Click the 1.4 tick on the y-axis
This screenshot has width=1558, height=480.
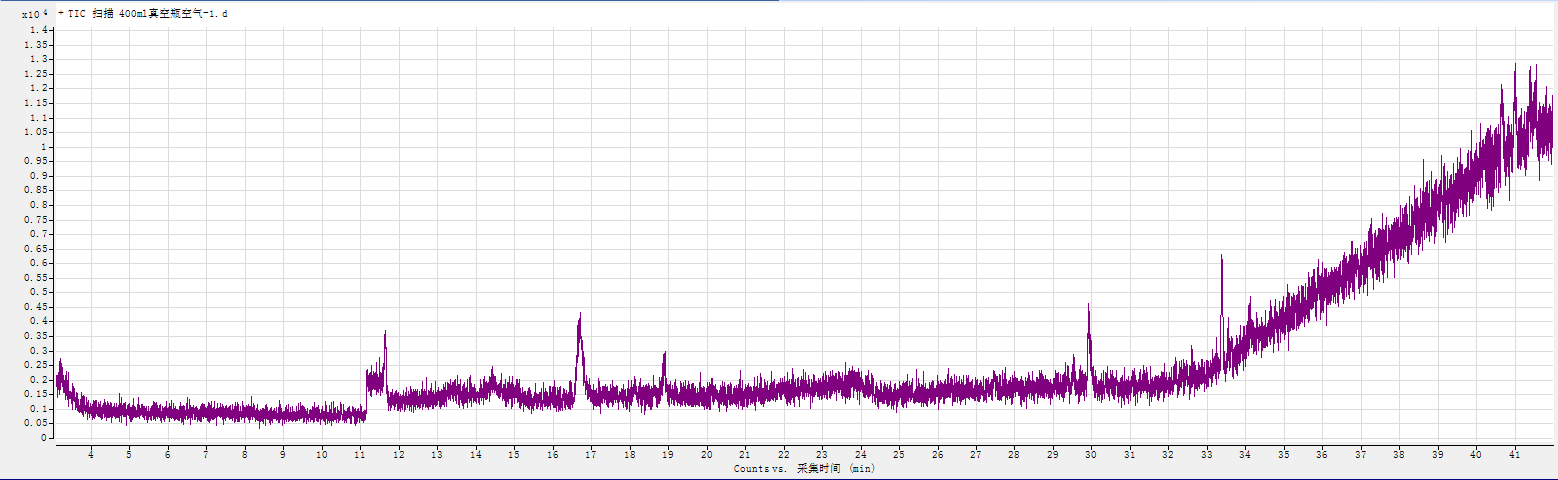pos(39,31)
